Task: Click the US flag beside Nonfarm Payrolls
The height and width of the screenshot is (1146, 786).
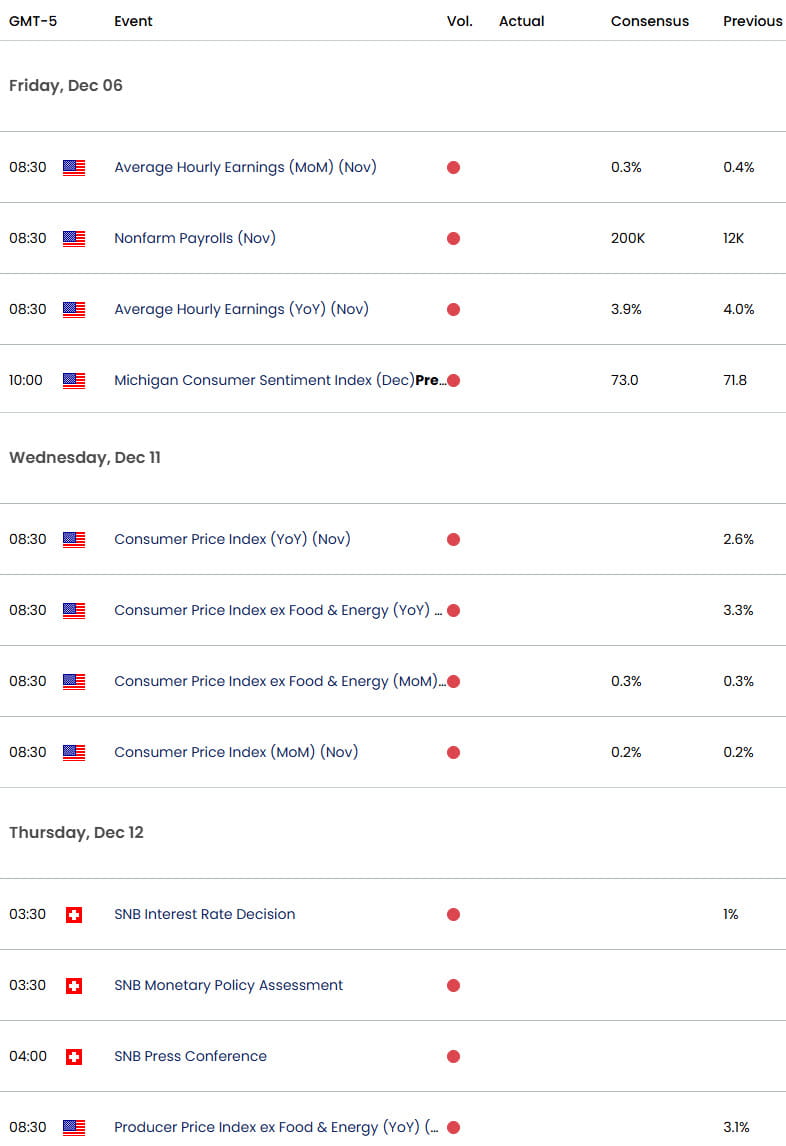Action: pos(74,239)
